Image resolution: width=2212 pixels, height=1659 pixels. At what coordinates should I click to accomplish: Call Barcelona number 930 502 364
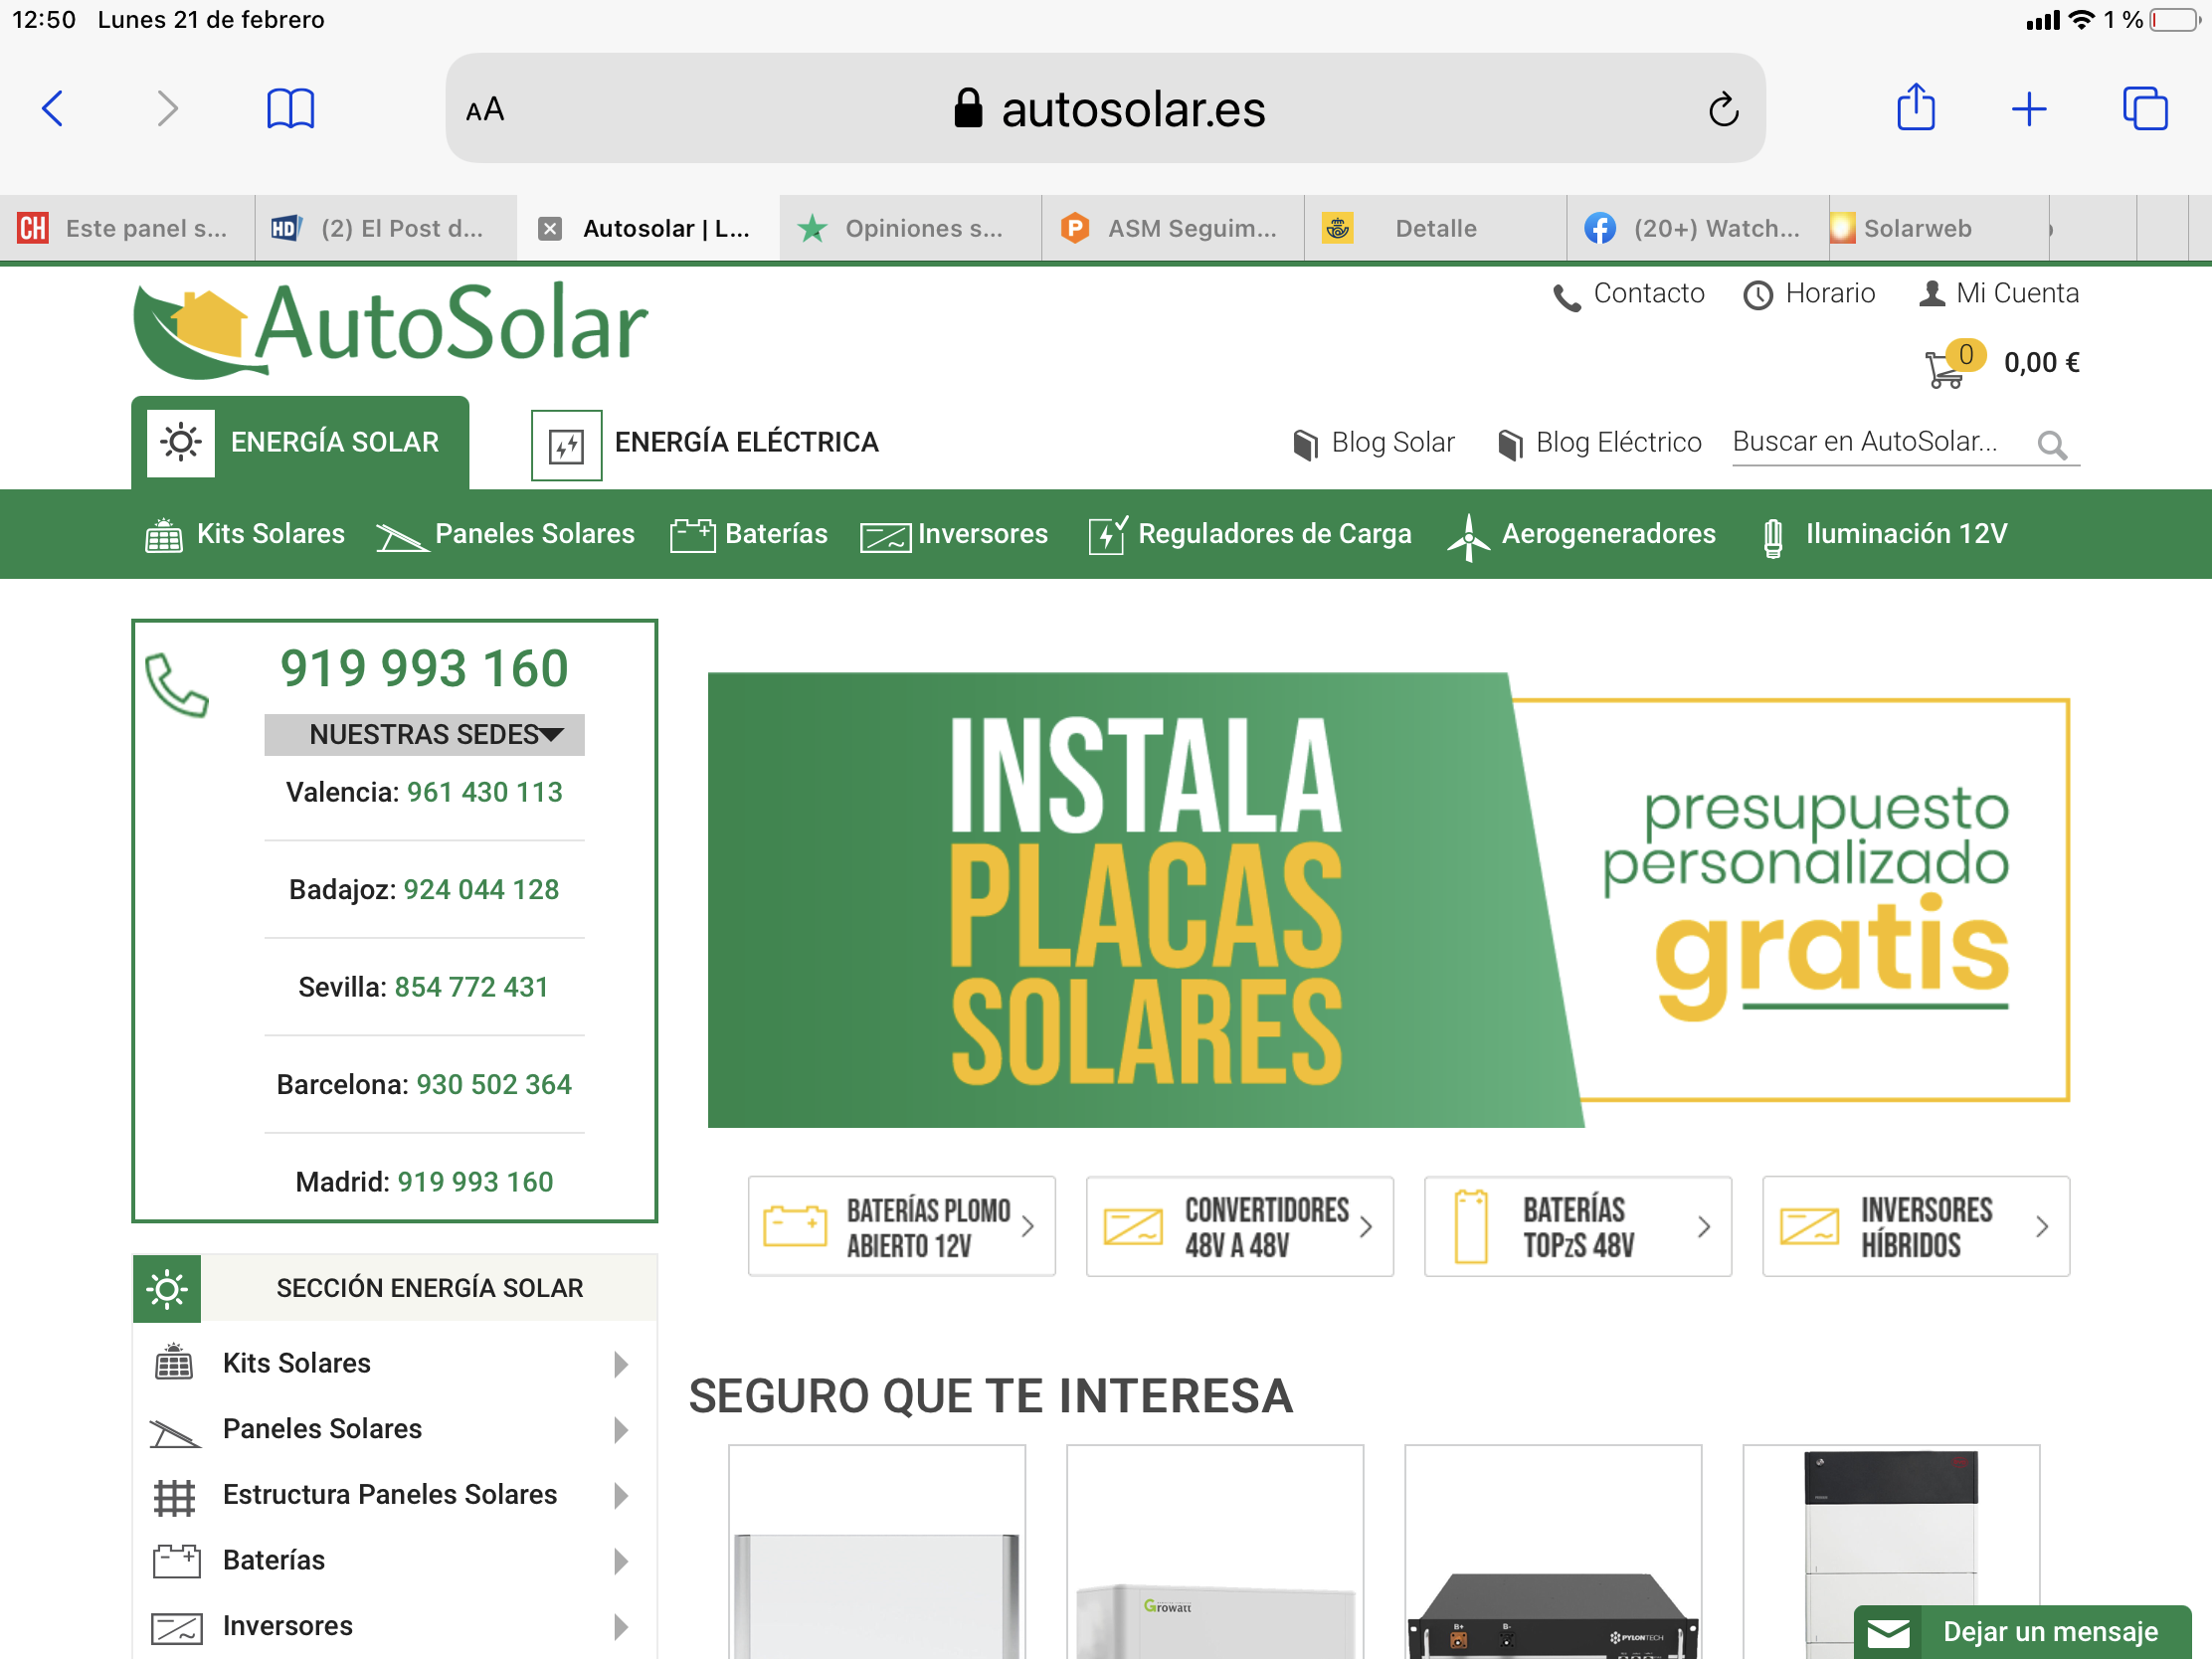pyautogui.click(x=494, y=1085)
